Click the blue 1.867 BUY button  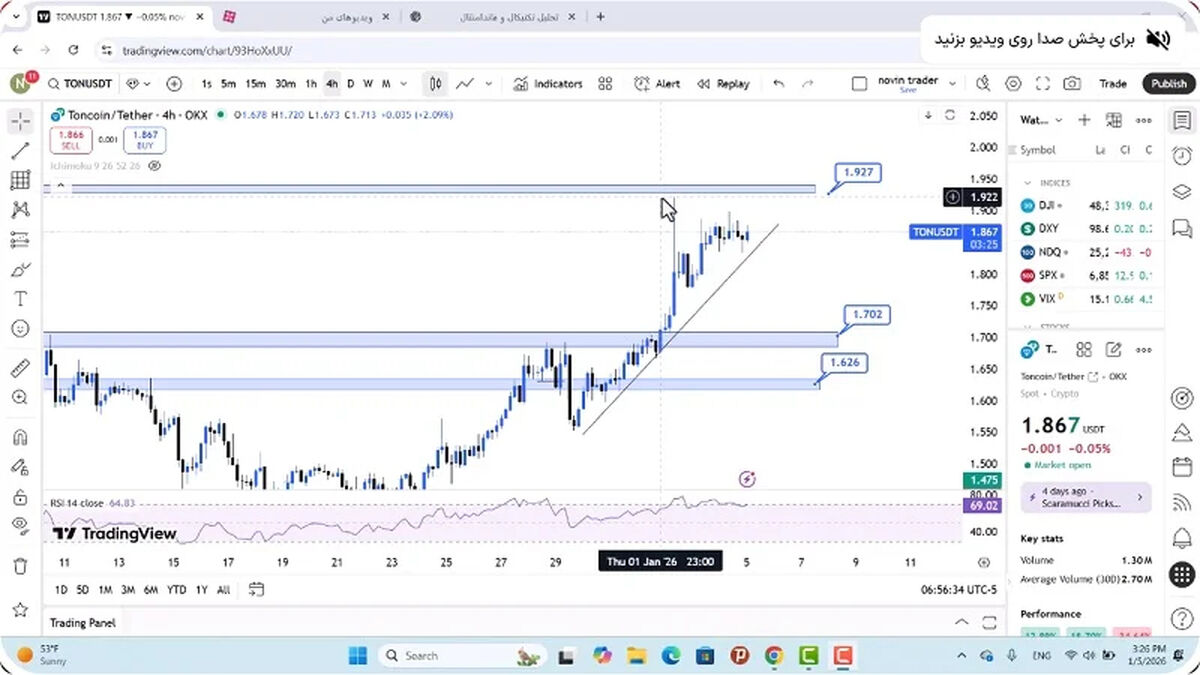click(145, 139)
